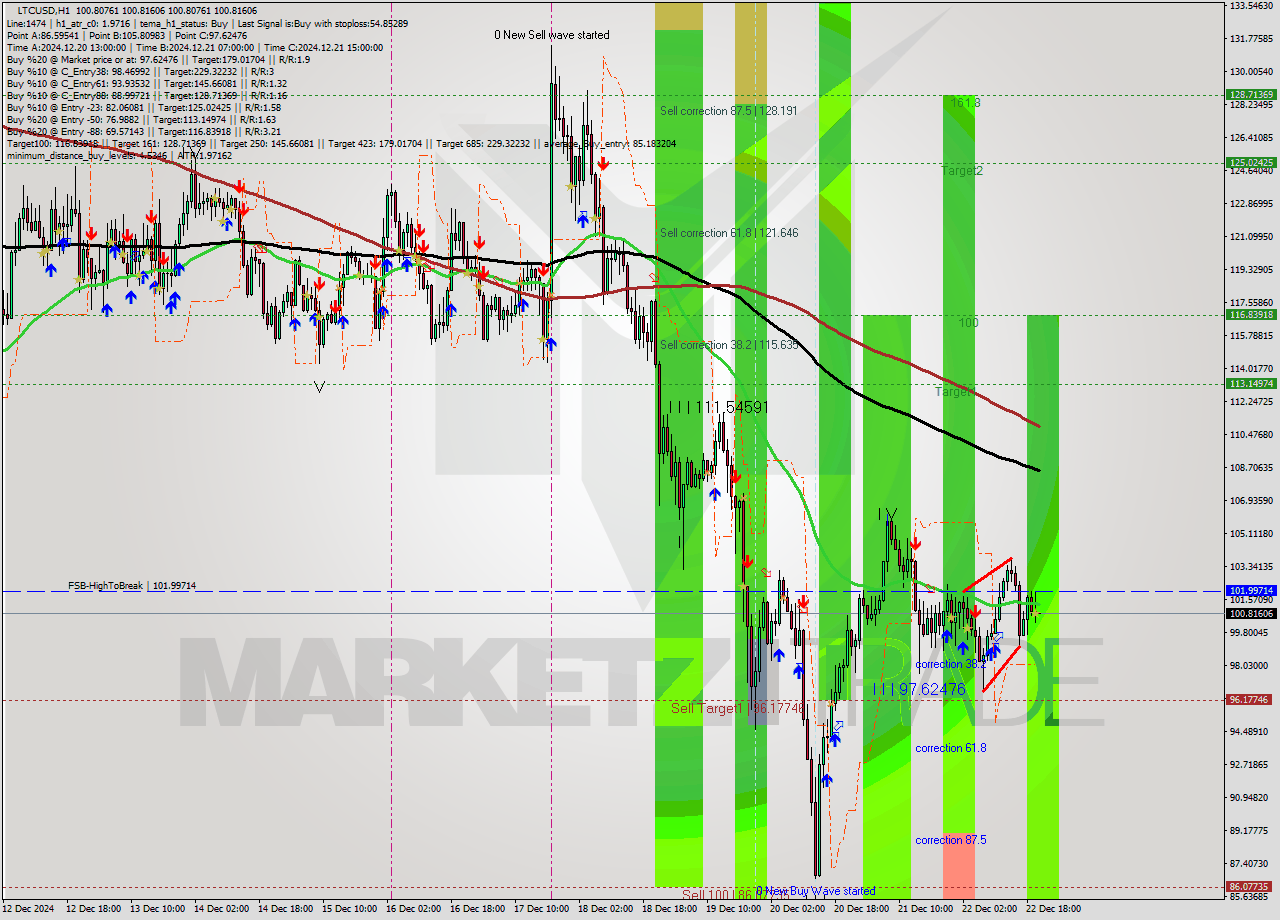
Task: Click the 'FSB-HighToBreak | 101.99714' label
Action: [x=132, y=585]
